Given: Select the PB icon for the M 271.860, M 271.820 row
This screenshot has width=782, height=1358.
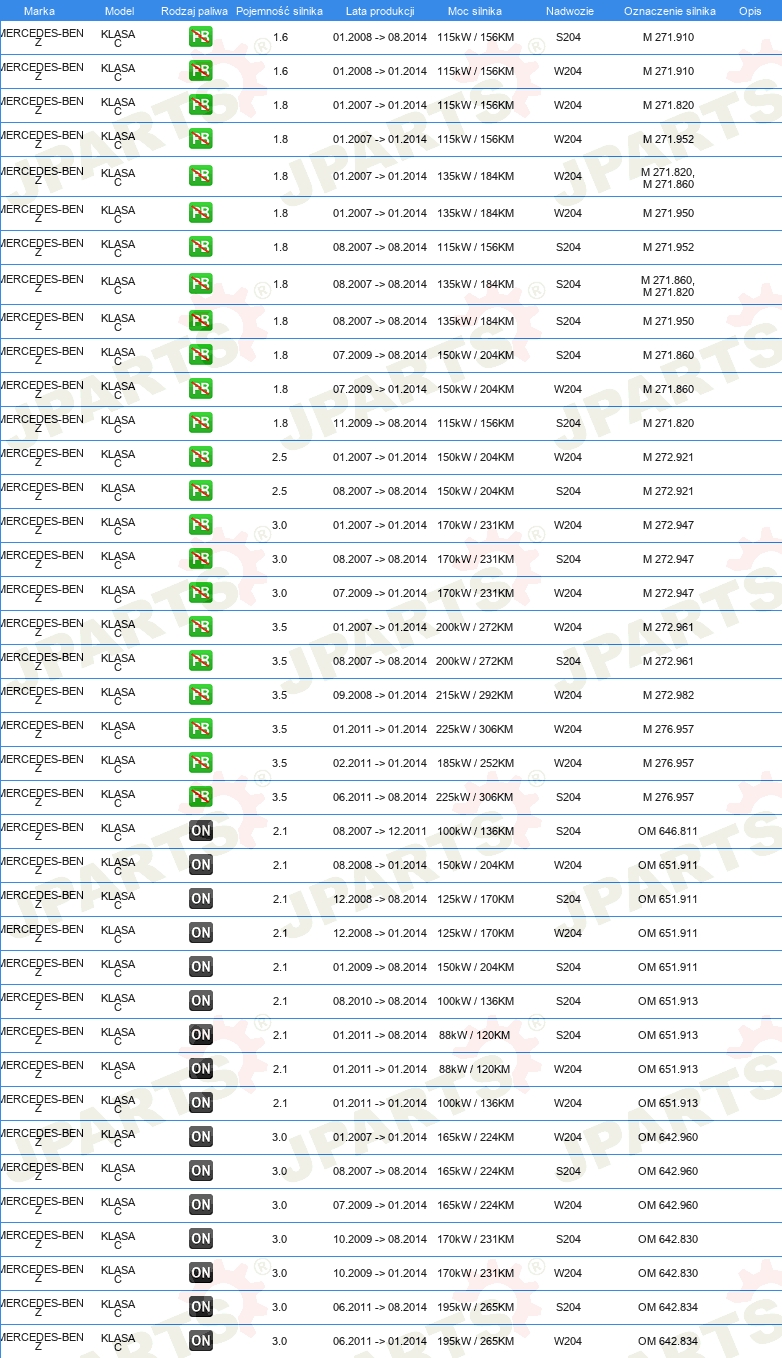Looking at the screenshot, I should click(201, 284).
